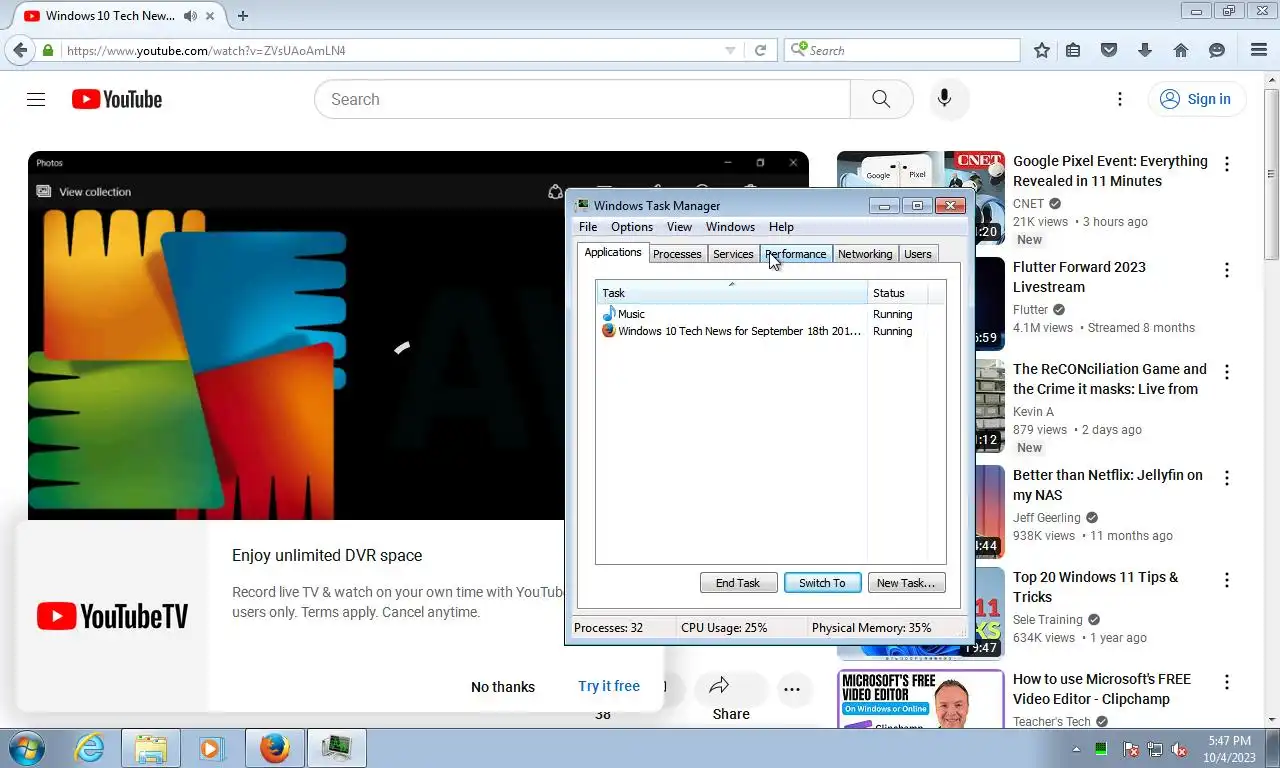The height and width of the screenshot is (768, 1280).
Task: Open options for the ReCONciliation Game video
Action: coord(1227,372)
